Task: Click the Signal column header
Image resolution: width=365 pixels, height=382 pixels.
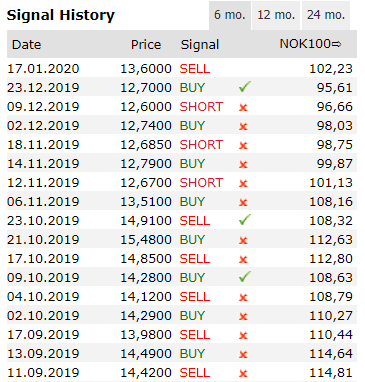Action: (x=200, y=45)
